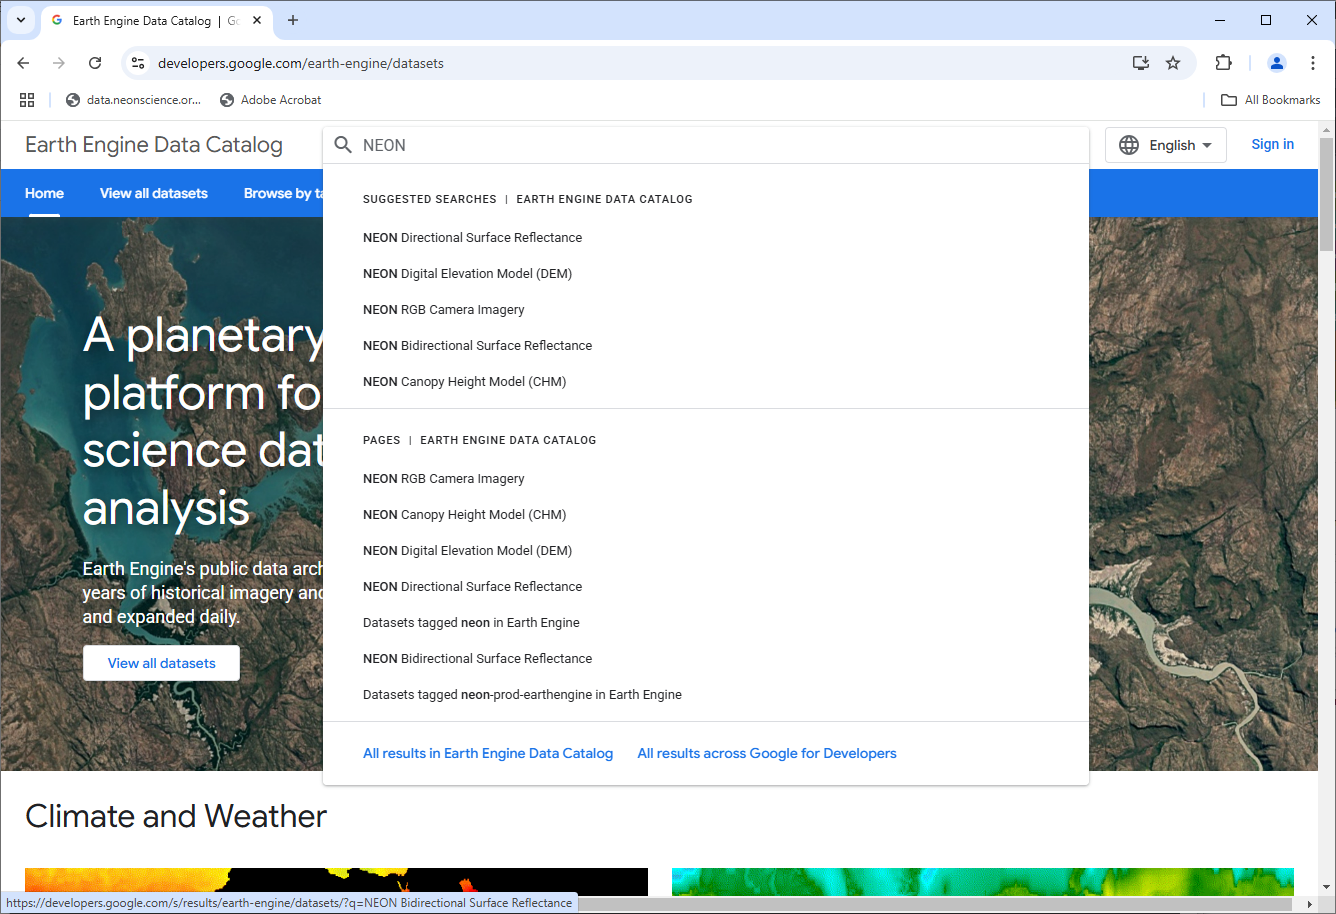This screenshot has width=1336, height=914.
Task: Open the apps grid in bookmarks bar
Action: (x=27, y=100)
